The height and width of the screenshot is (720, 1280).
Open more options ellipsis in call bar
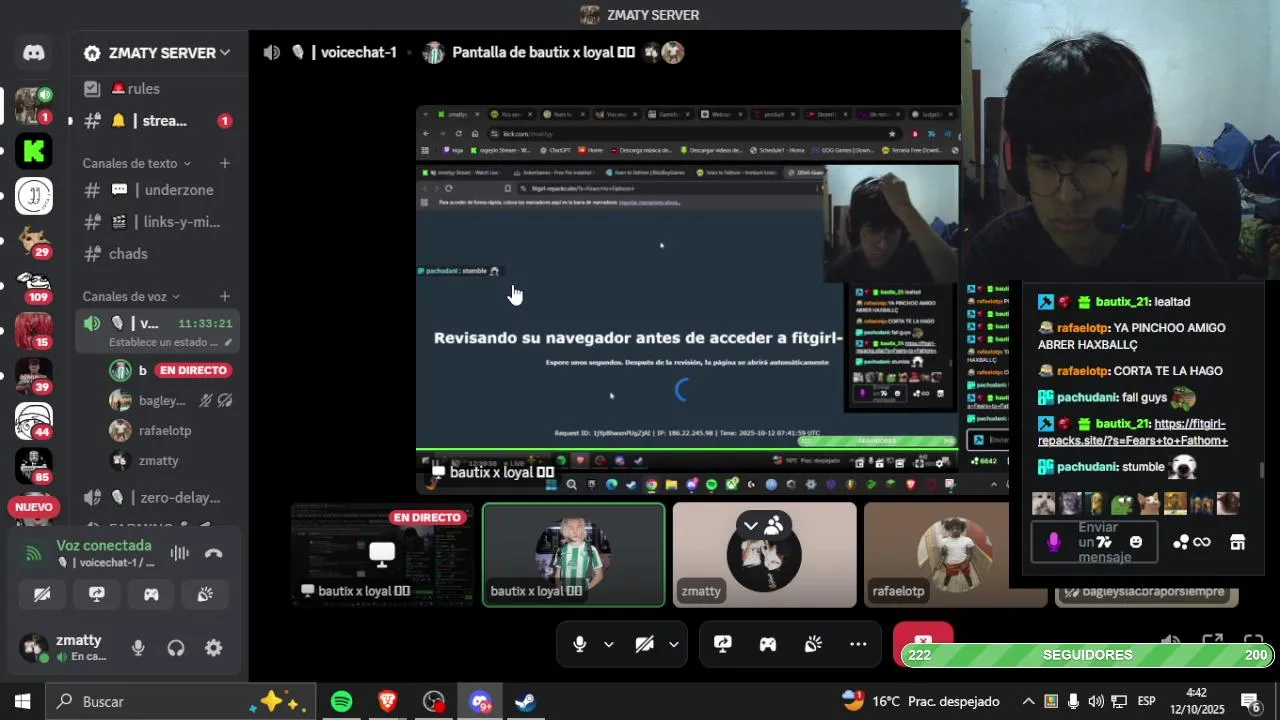858,645
